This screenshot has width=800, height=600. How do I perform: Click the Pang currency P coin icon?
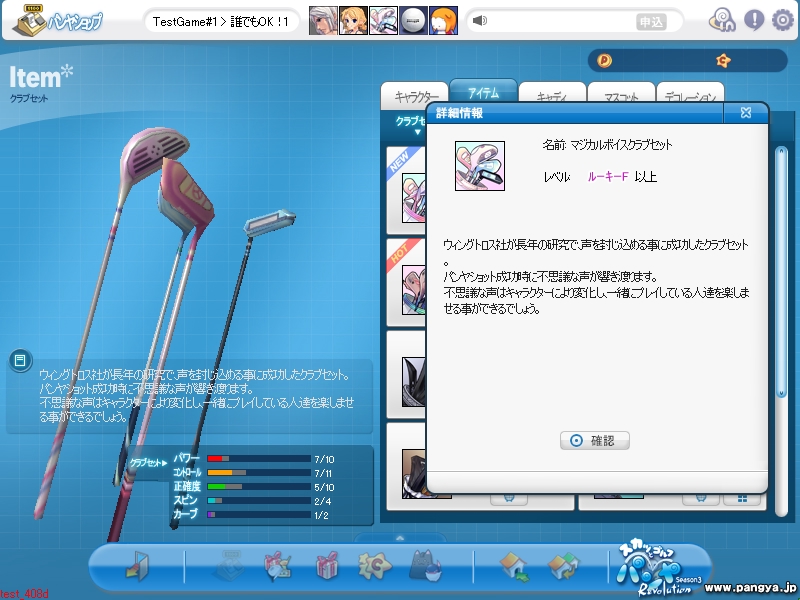click(604, 61)
